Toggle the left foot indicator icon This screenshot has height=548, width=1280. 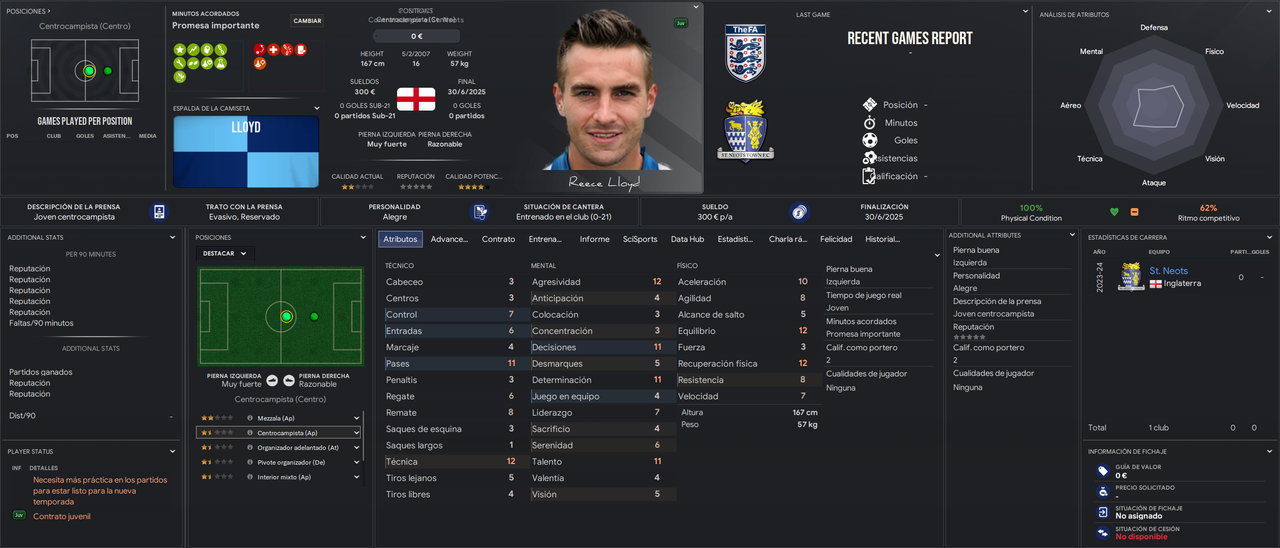click(x=271, y=380)
